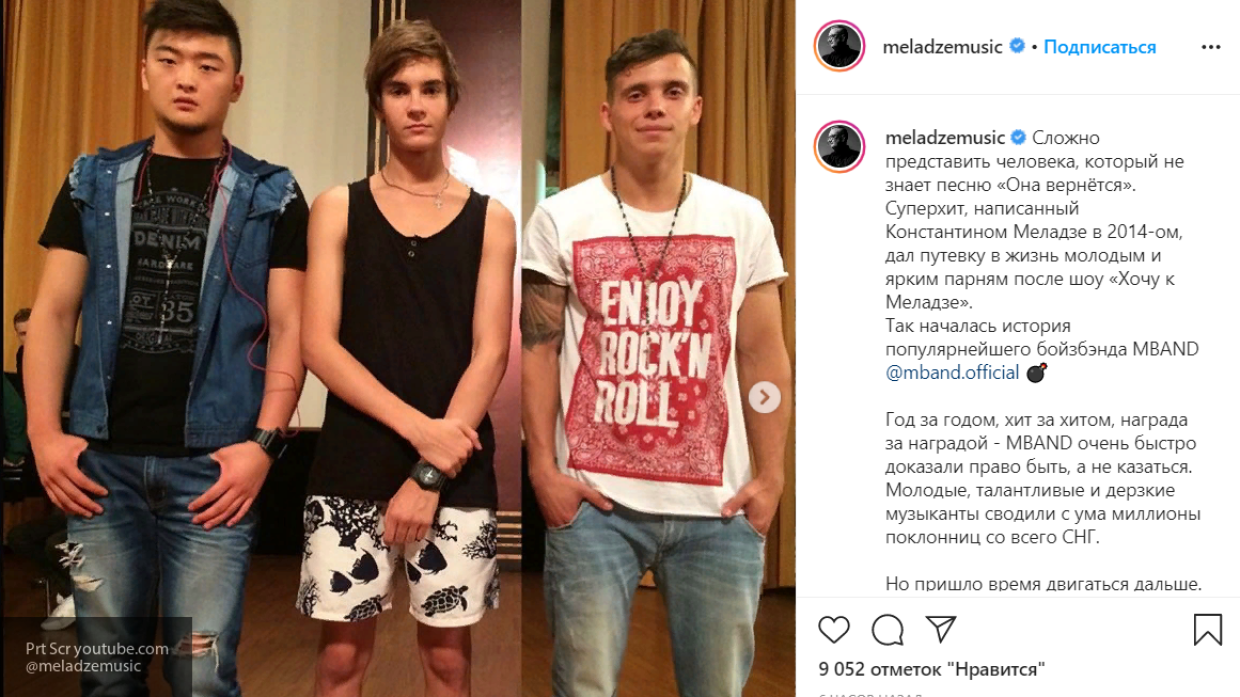Follow the account via Подписаться

coord(1100,47)
